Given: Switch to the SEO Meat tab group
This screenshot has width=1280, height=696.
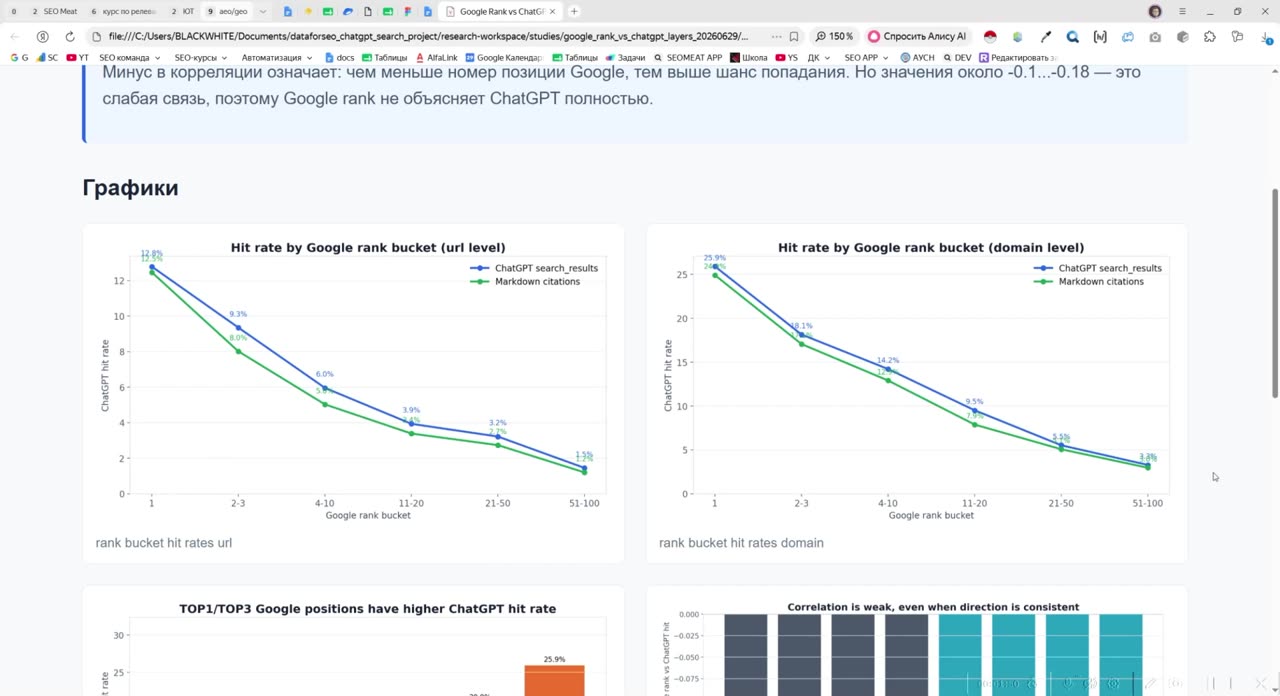Looking at the screenshot, I should pyautogui.click(x=53, y=12).
